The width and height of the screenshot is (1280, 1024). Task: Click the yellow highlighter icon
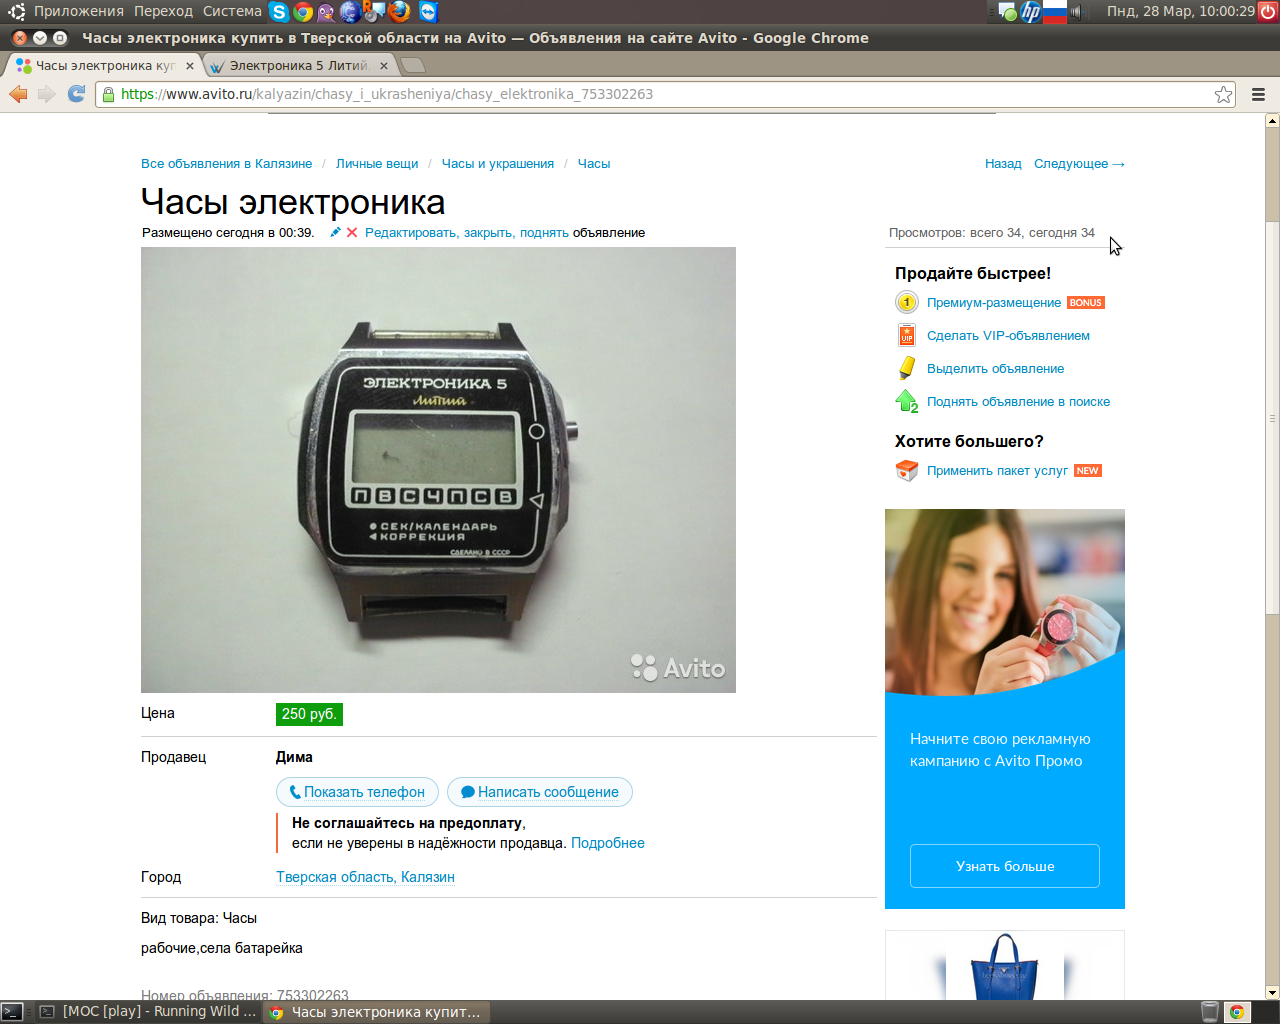pyautogui.click(x=906, y=368)
